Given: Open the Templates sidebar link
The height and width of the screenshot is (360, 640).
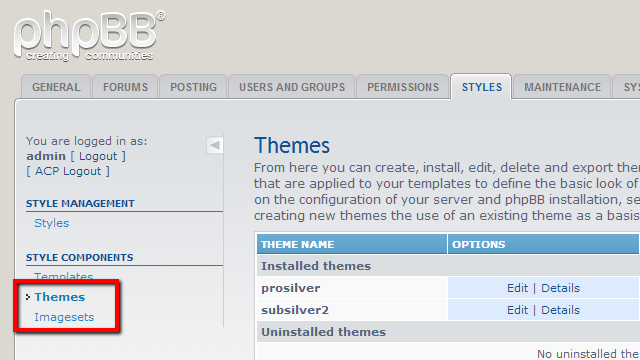Looking at the screenshot, I should click(x=64, y=276).
